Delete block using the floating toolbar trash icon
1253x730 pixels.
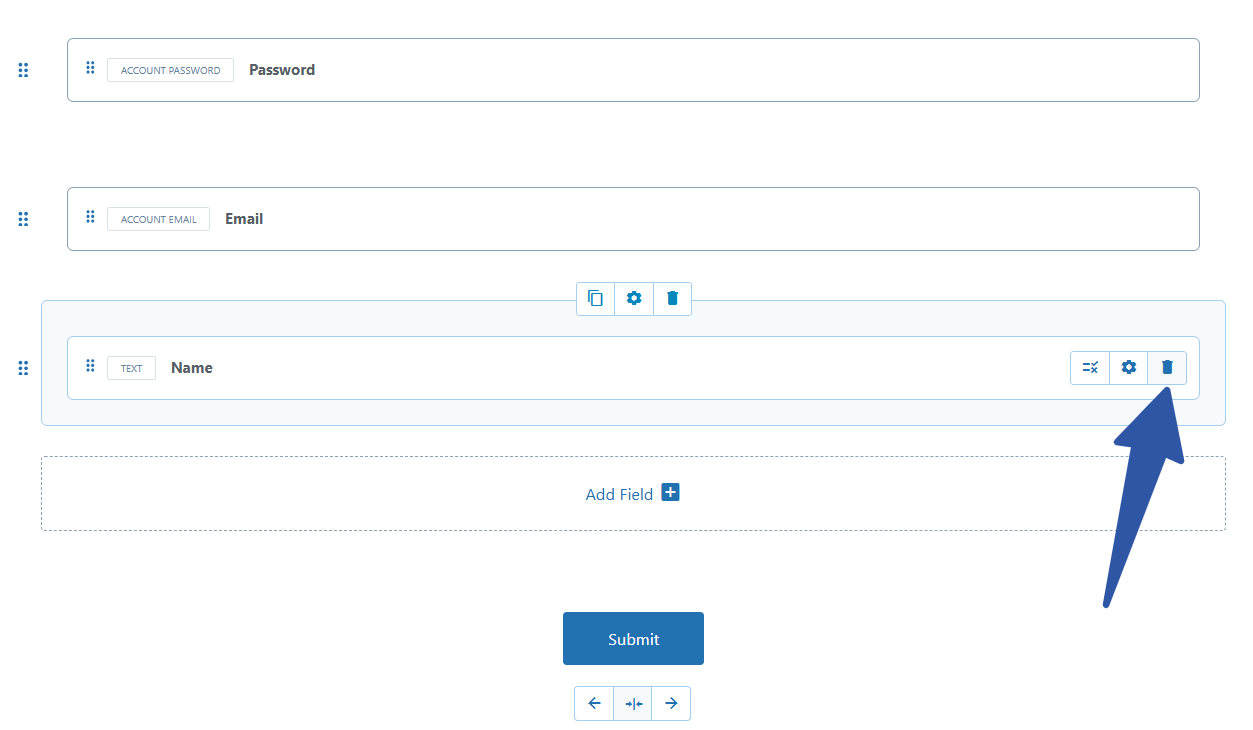[x=671, y=298]
